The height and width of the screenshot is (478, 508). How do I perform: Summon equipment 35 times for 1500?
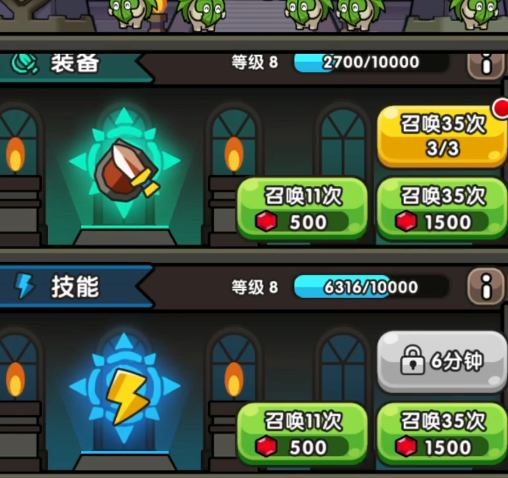(442, 208)
